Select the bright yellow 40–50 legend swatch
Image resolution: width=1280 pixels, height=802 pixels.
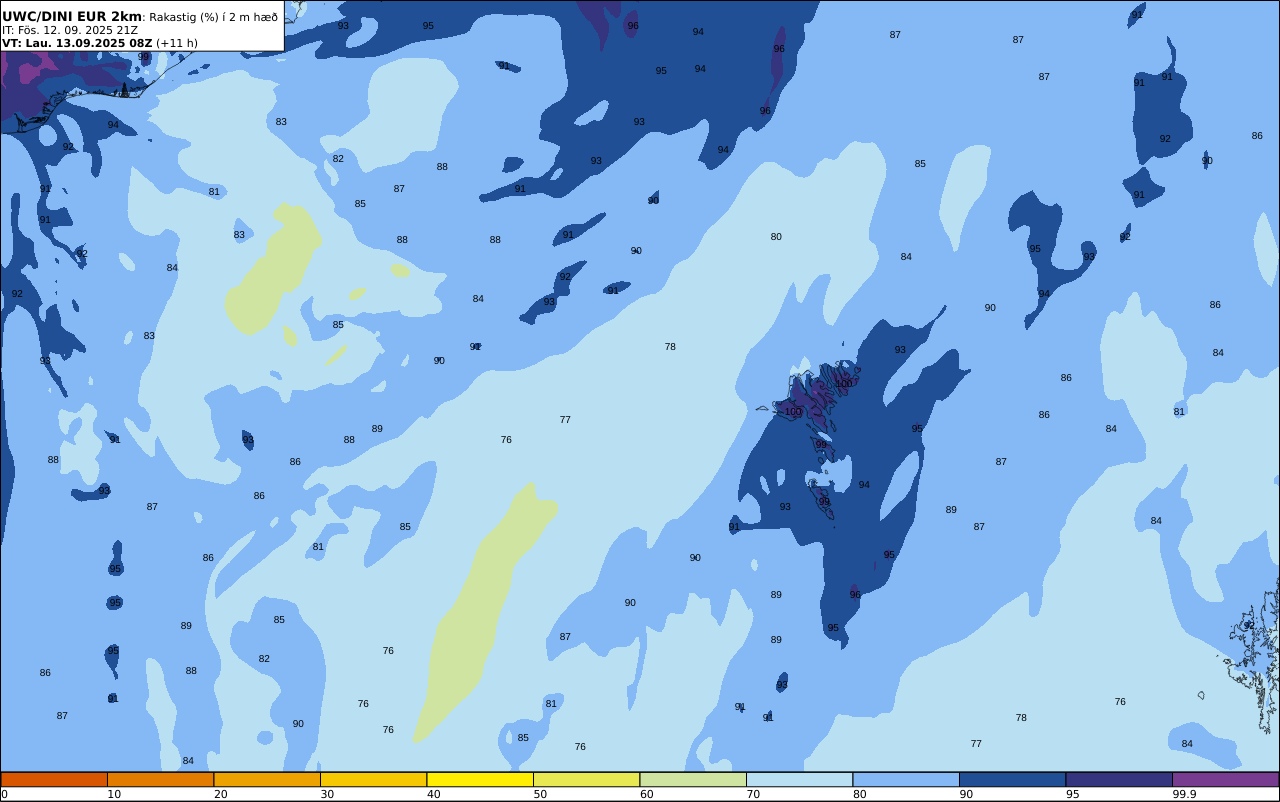click(480, 779)
